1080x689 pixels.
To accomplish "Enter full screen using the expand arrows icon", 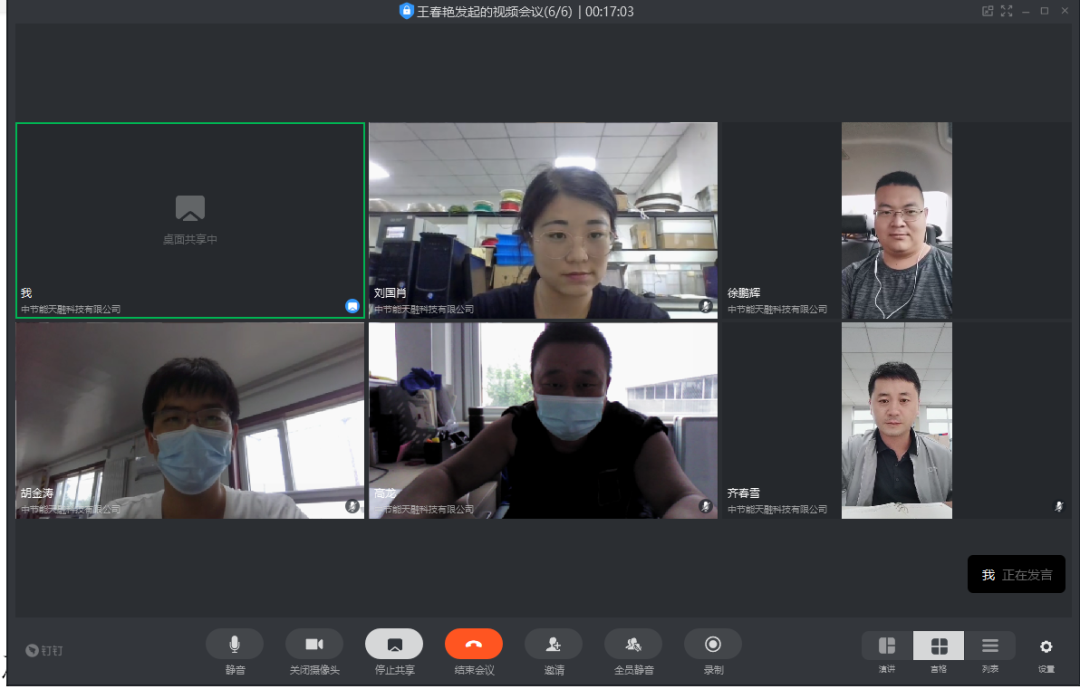I will (x=1007, y=11).
